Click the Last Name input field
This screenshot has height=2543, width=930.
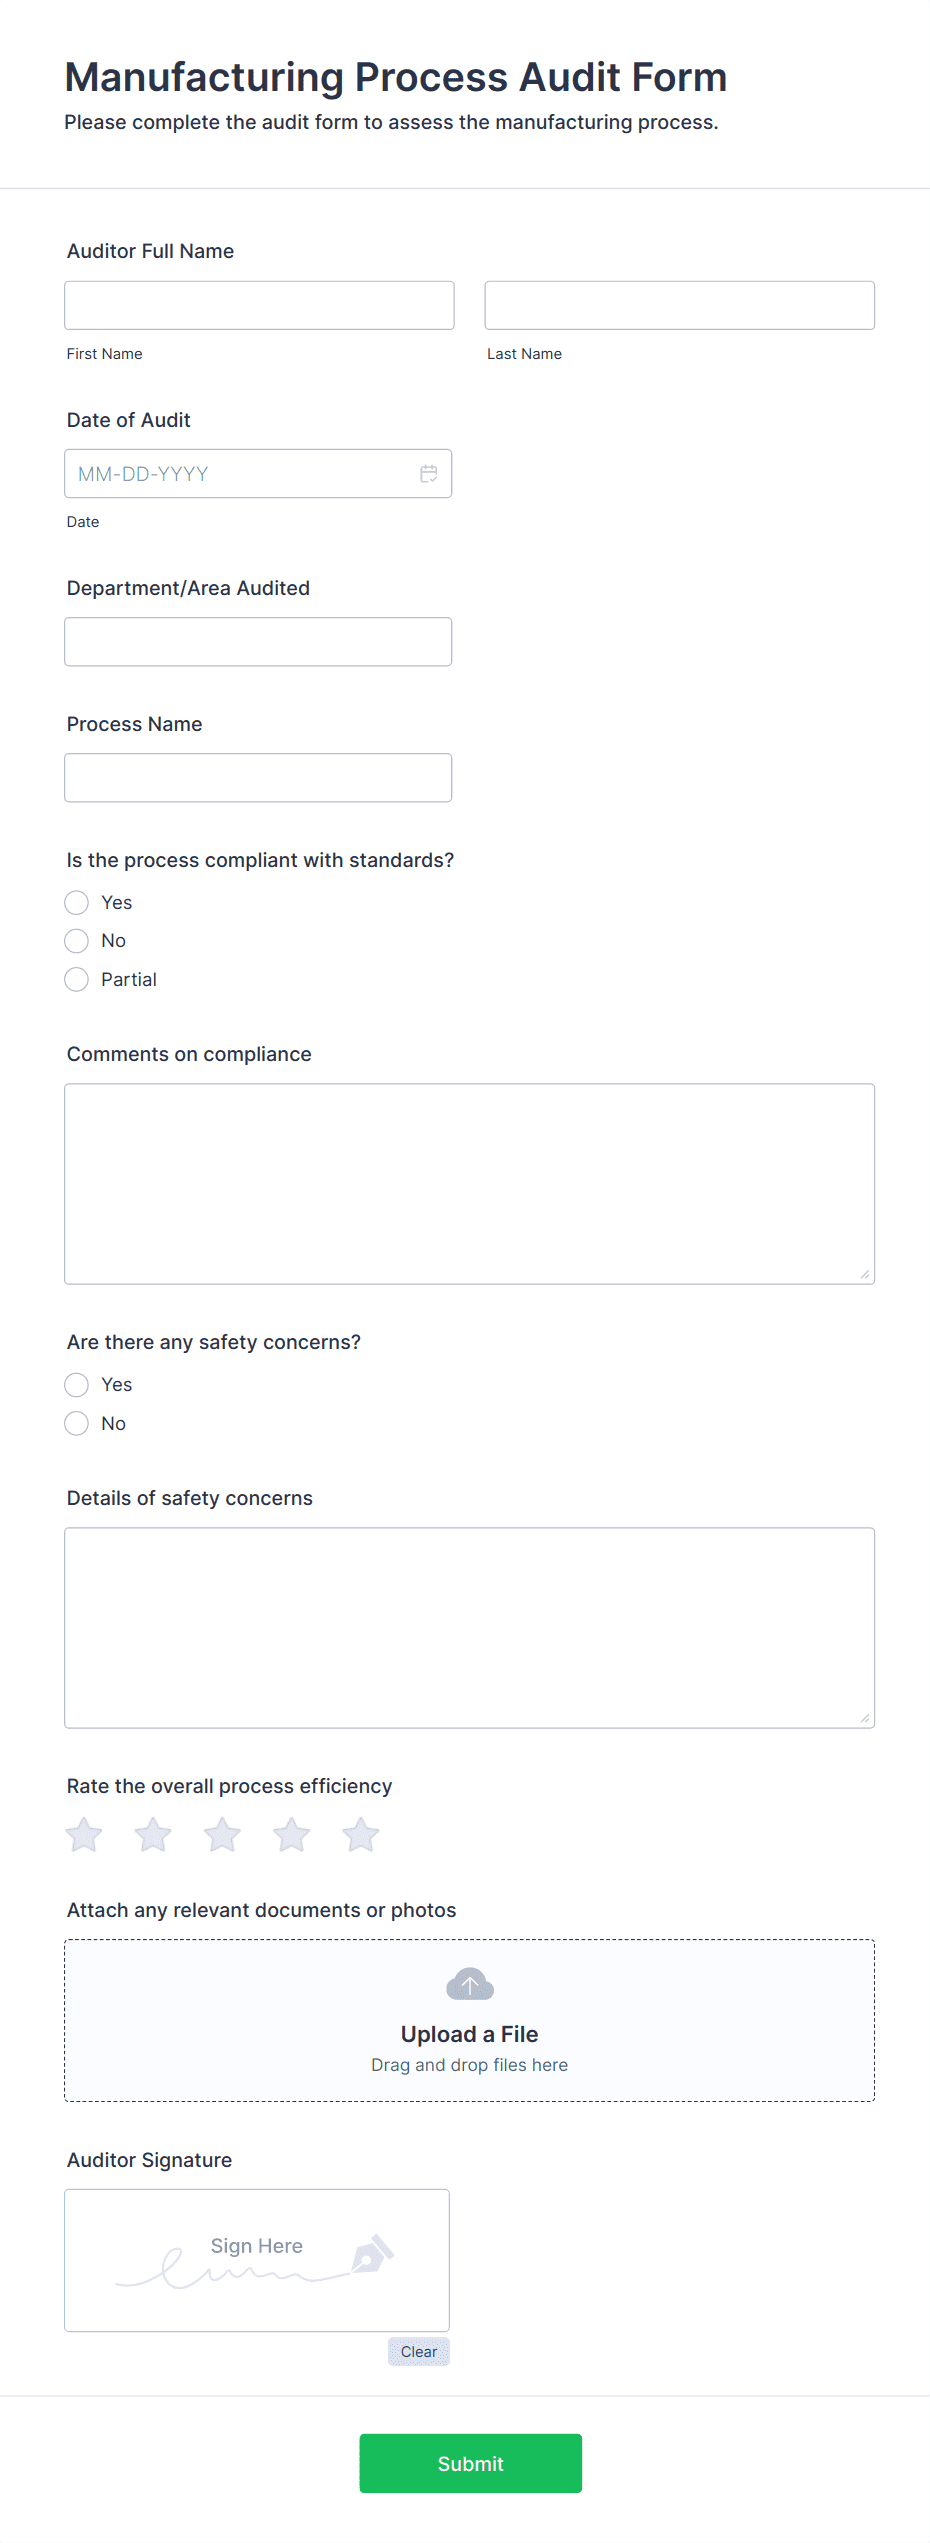(679, 305)
